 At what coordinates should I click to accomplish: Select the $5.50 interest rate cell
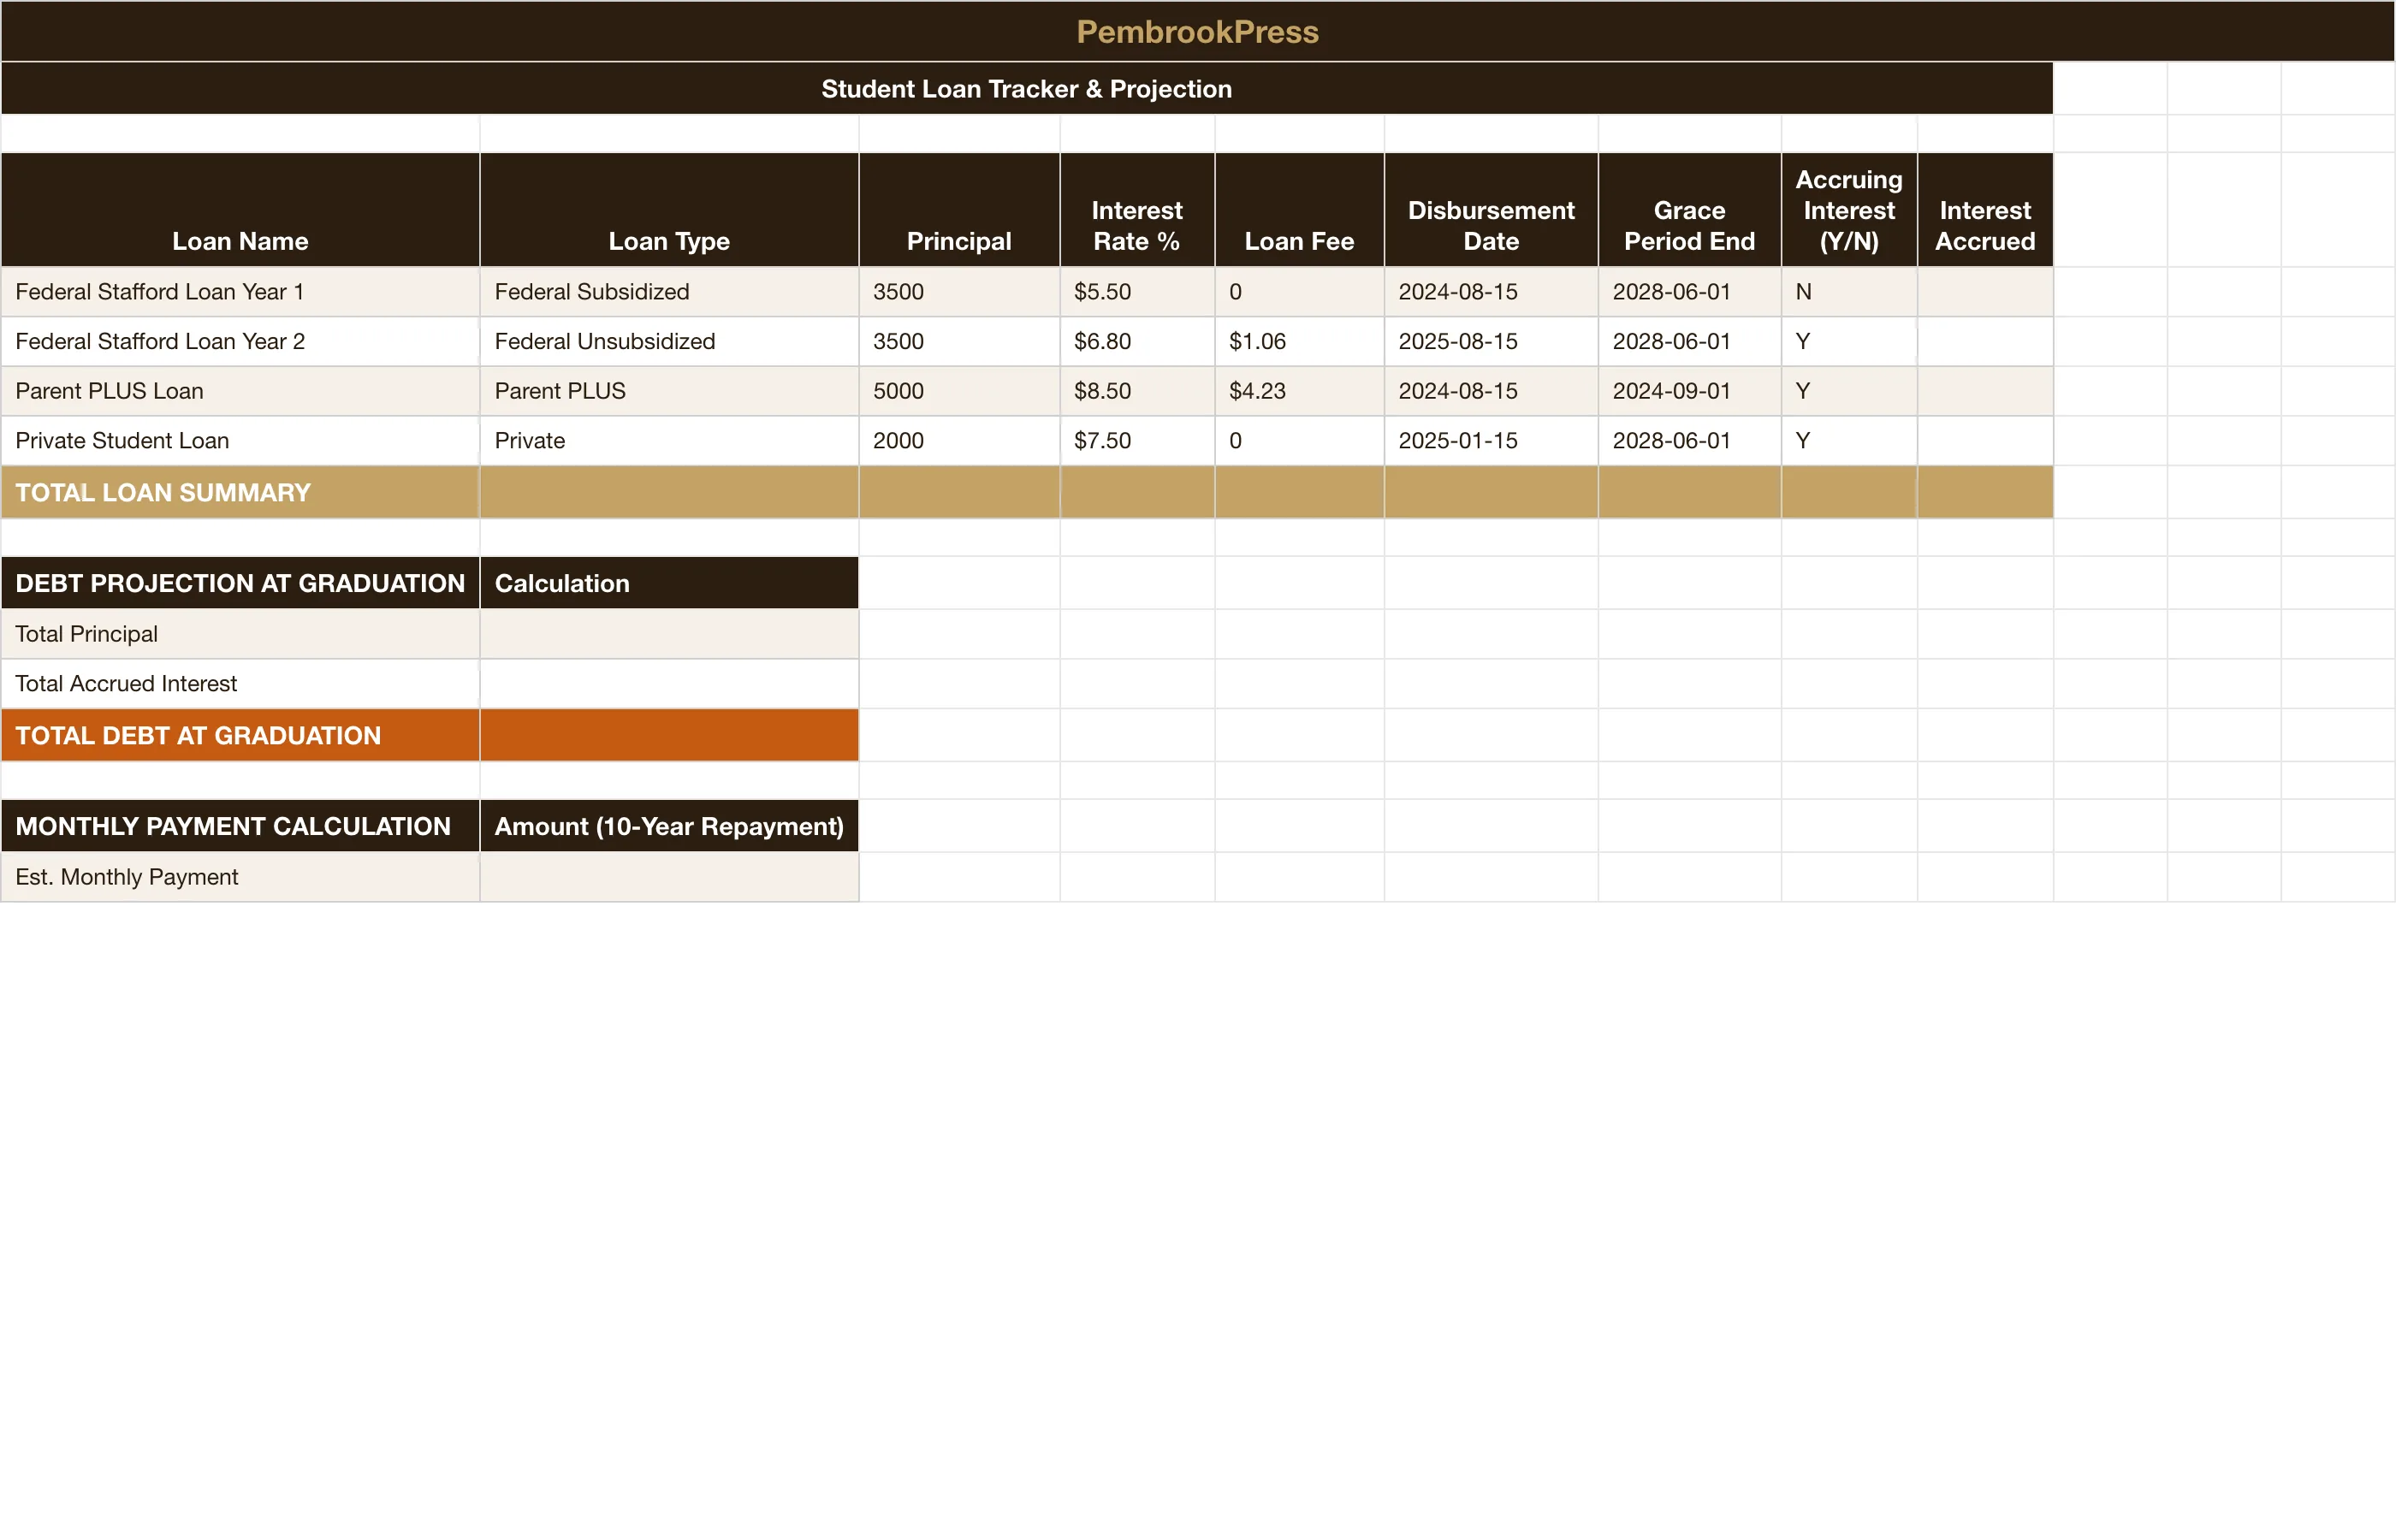click(x=1137, y=292)
